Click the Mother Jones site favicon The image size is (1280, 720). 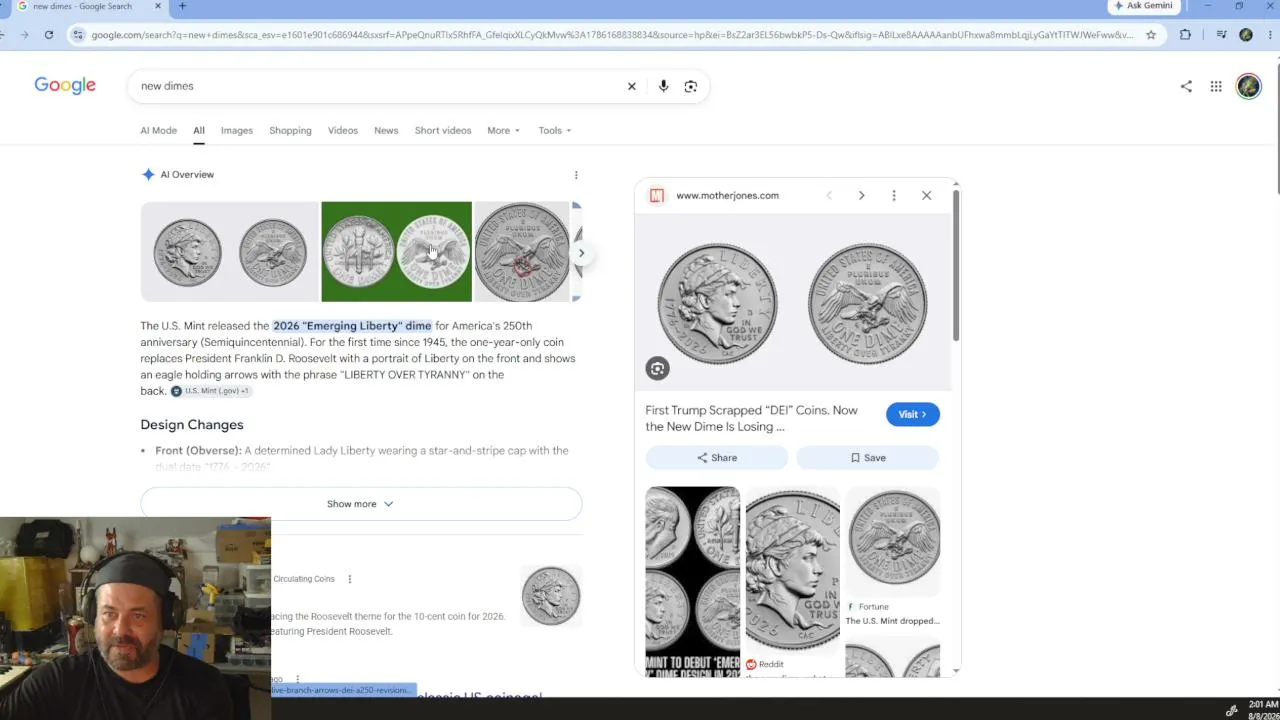click(656, 195)
